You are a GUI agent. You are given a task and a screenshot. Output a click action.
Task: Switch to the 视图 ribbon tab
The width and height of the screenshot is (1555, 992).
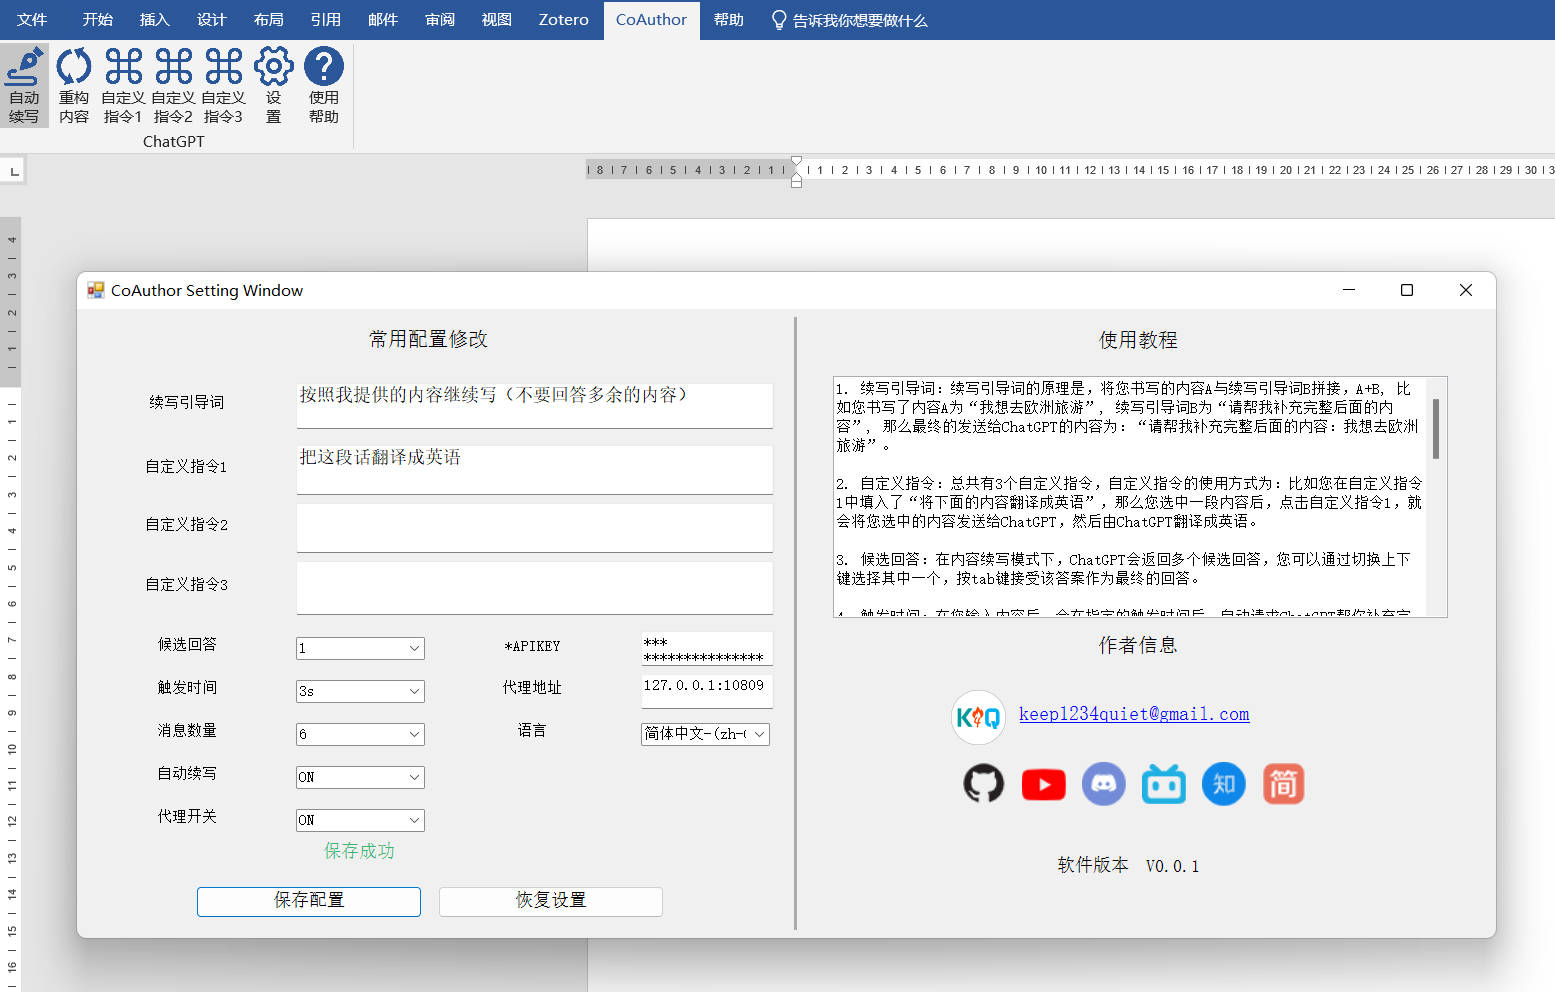(x=496, y=20)
